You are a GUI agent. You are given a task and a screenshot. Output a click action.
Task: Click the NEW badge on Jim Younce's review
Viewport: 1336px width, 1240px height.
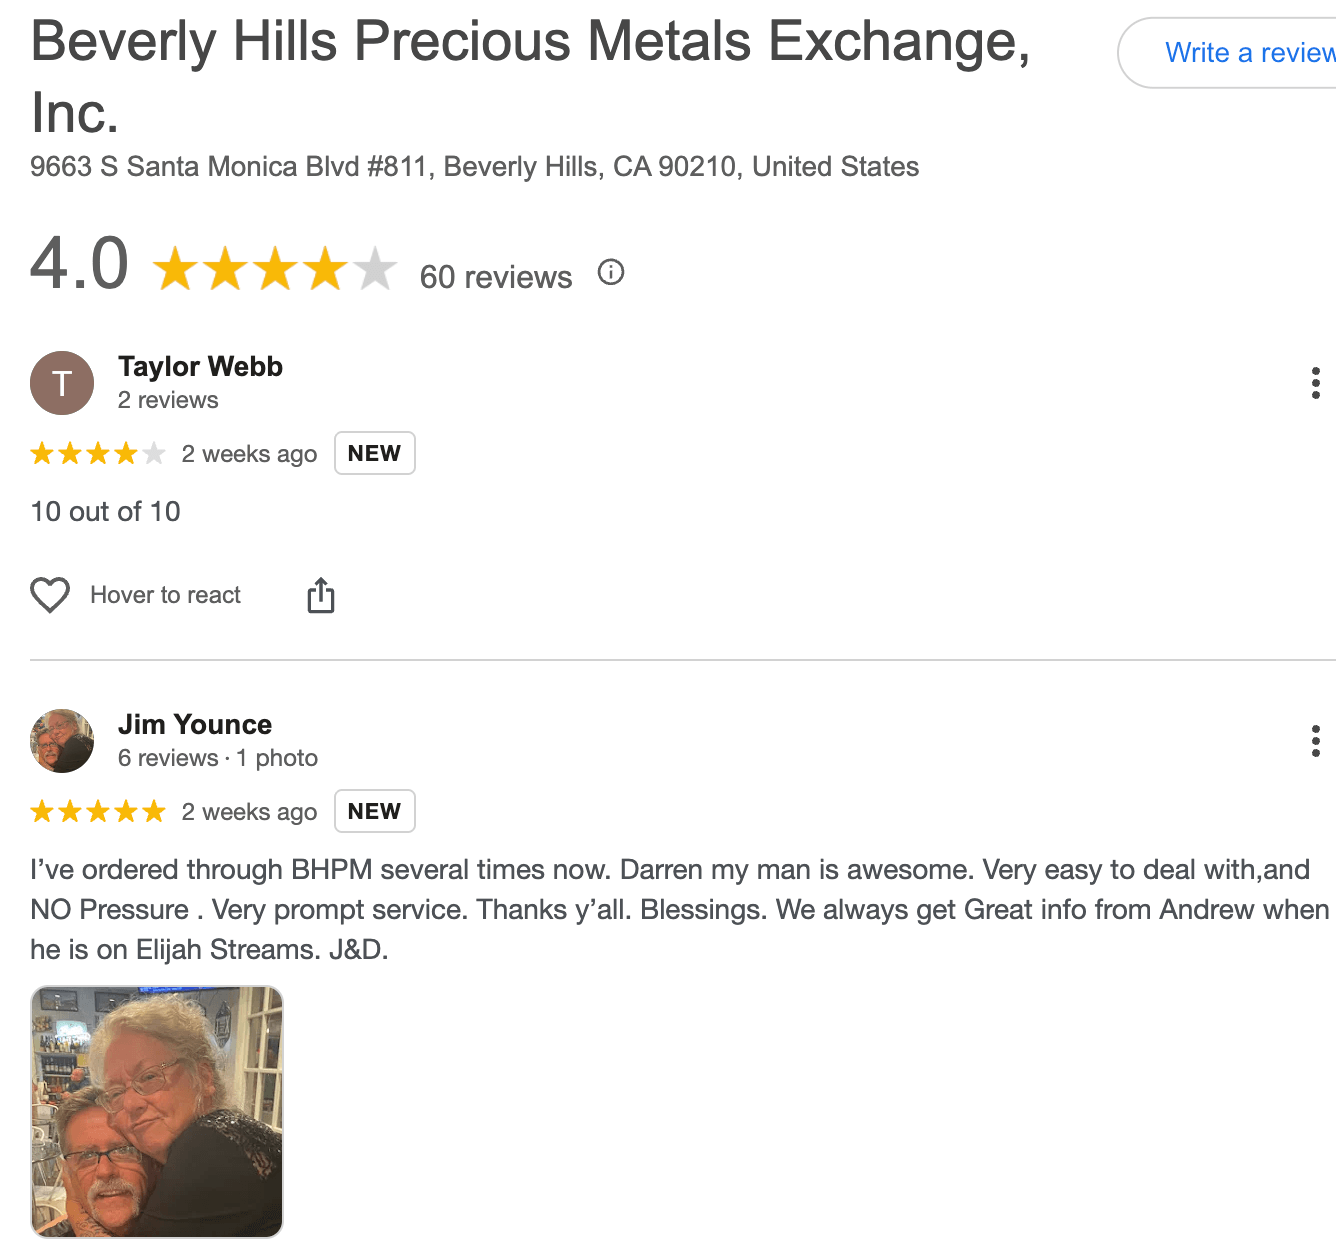pos(374,811)
